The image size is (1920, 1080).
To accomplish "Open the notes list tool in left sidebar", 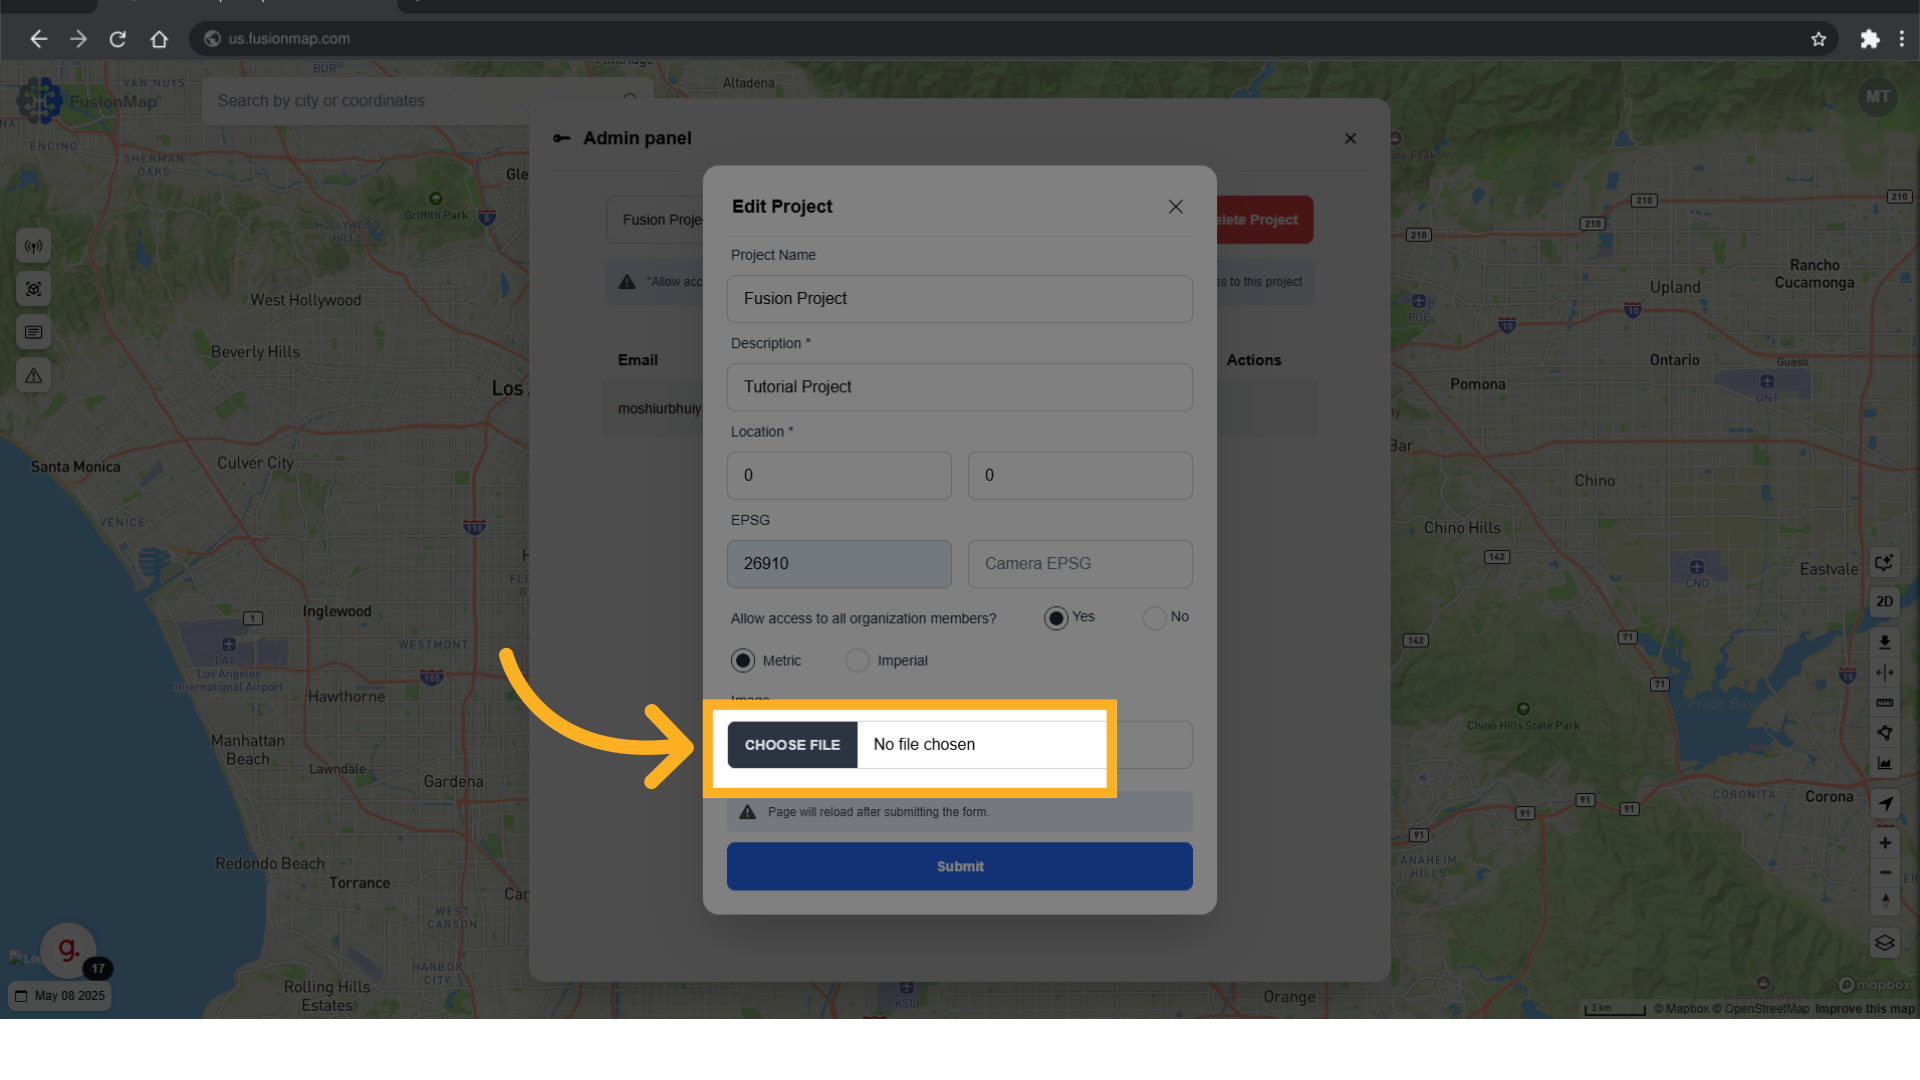I will click(34, 332).
